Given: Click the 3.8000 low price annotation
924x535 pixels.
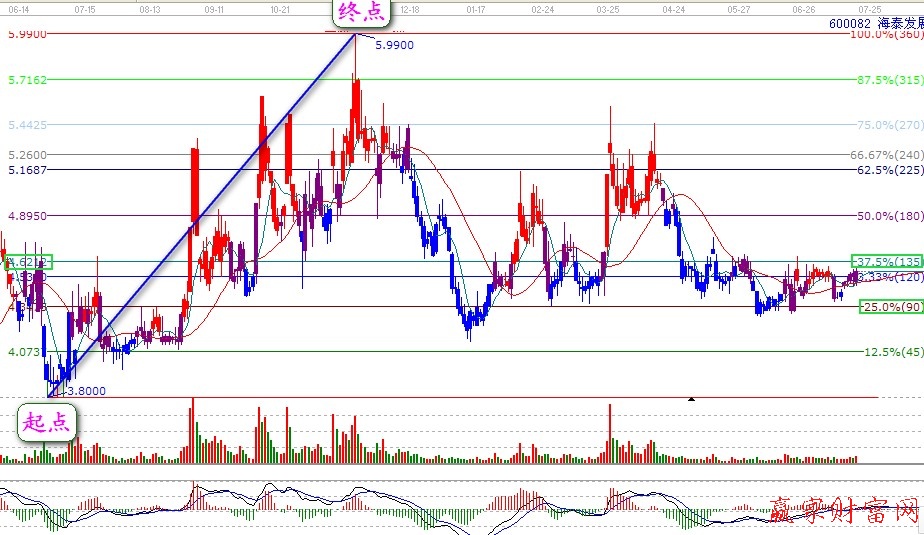Looking at the screenshot, I should [85, 391].
